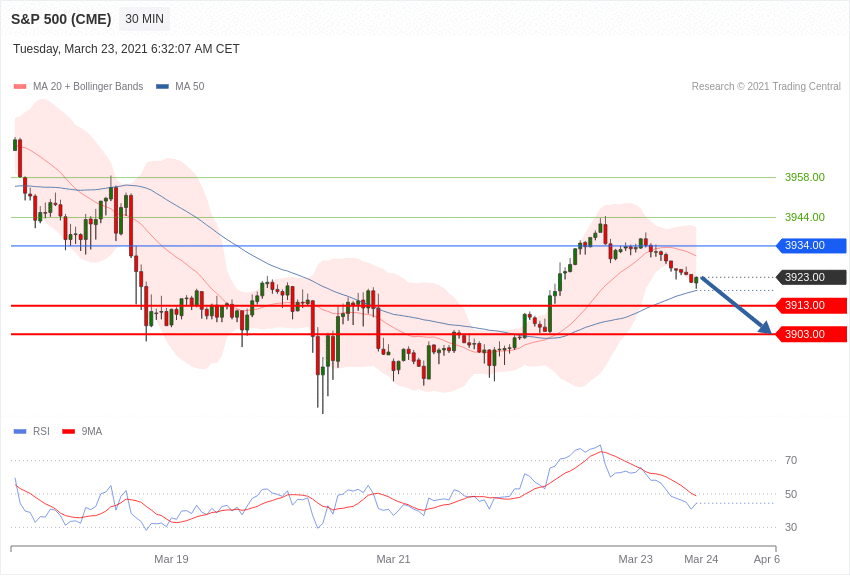
Task: Click the 9MA legend label
Action: click(92, 431)
